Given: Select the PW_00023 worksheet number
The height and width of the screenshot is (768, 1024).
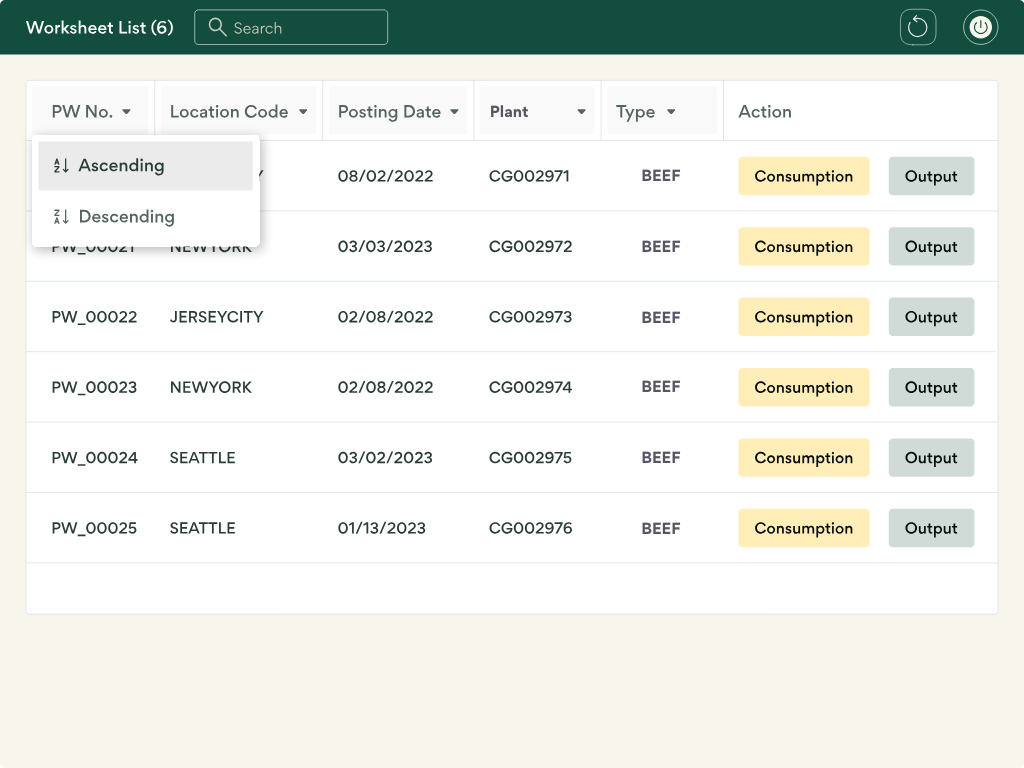Looking at the screenshot, I should (x=94, y=387).
